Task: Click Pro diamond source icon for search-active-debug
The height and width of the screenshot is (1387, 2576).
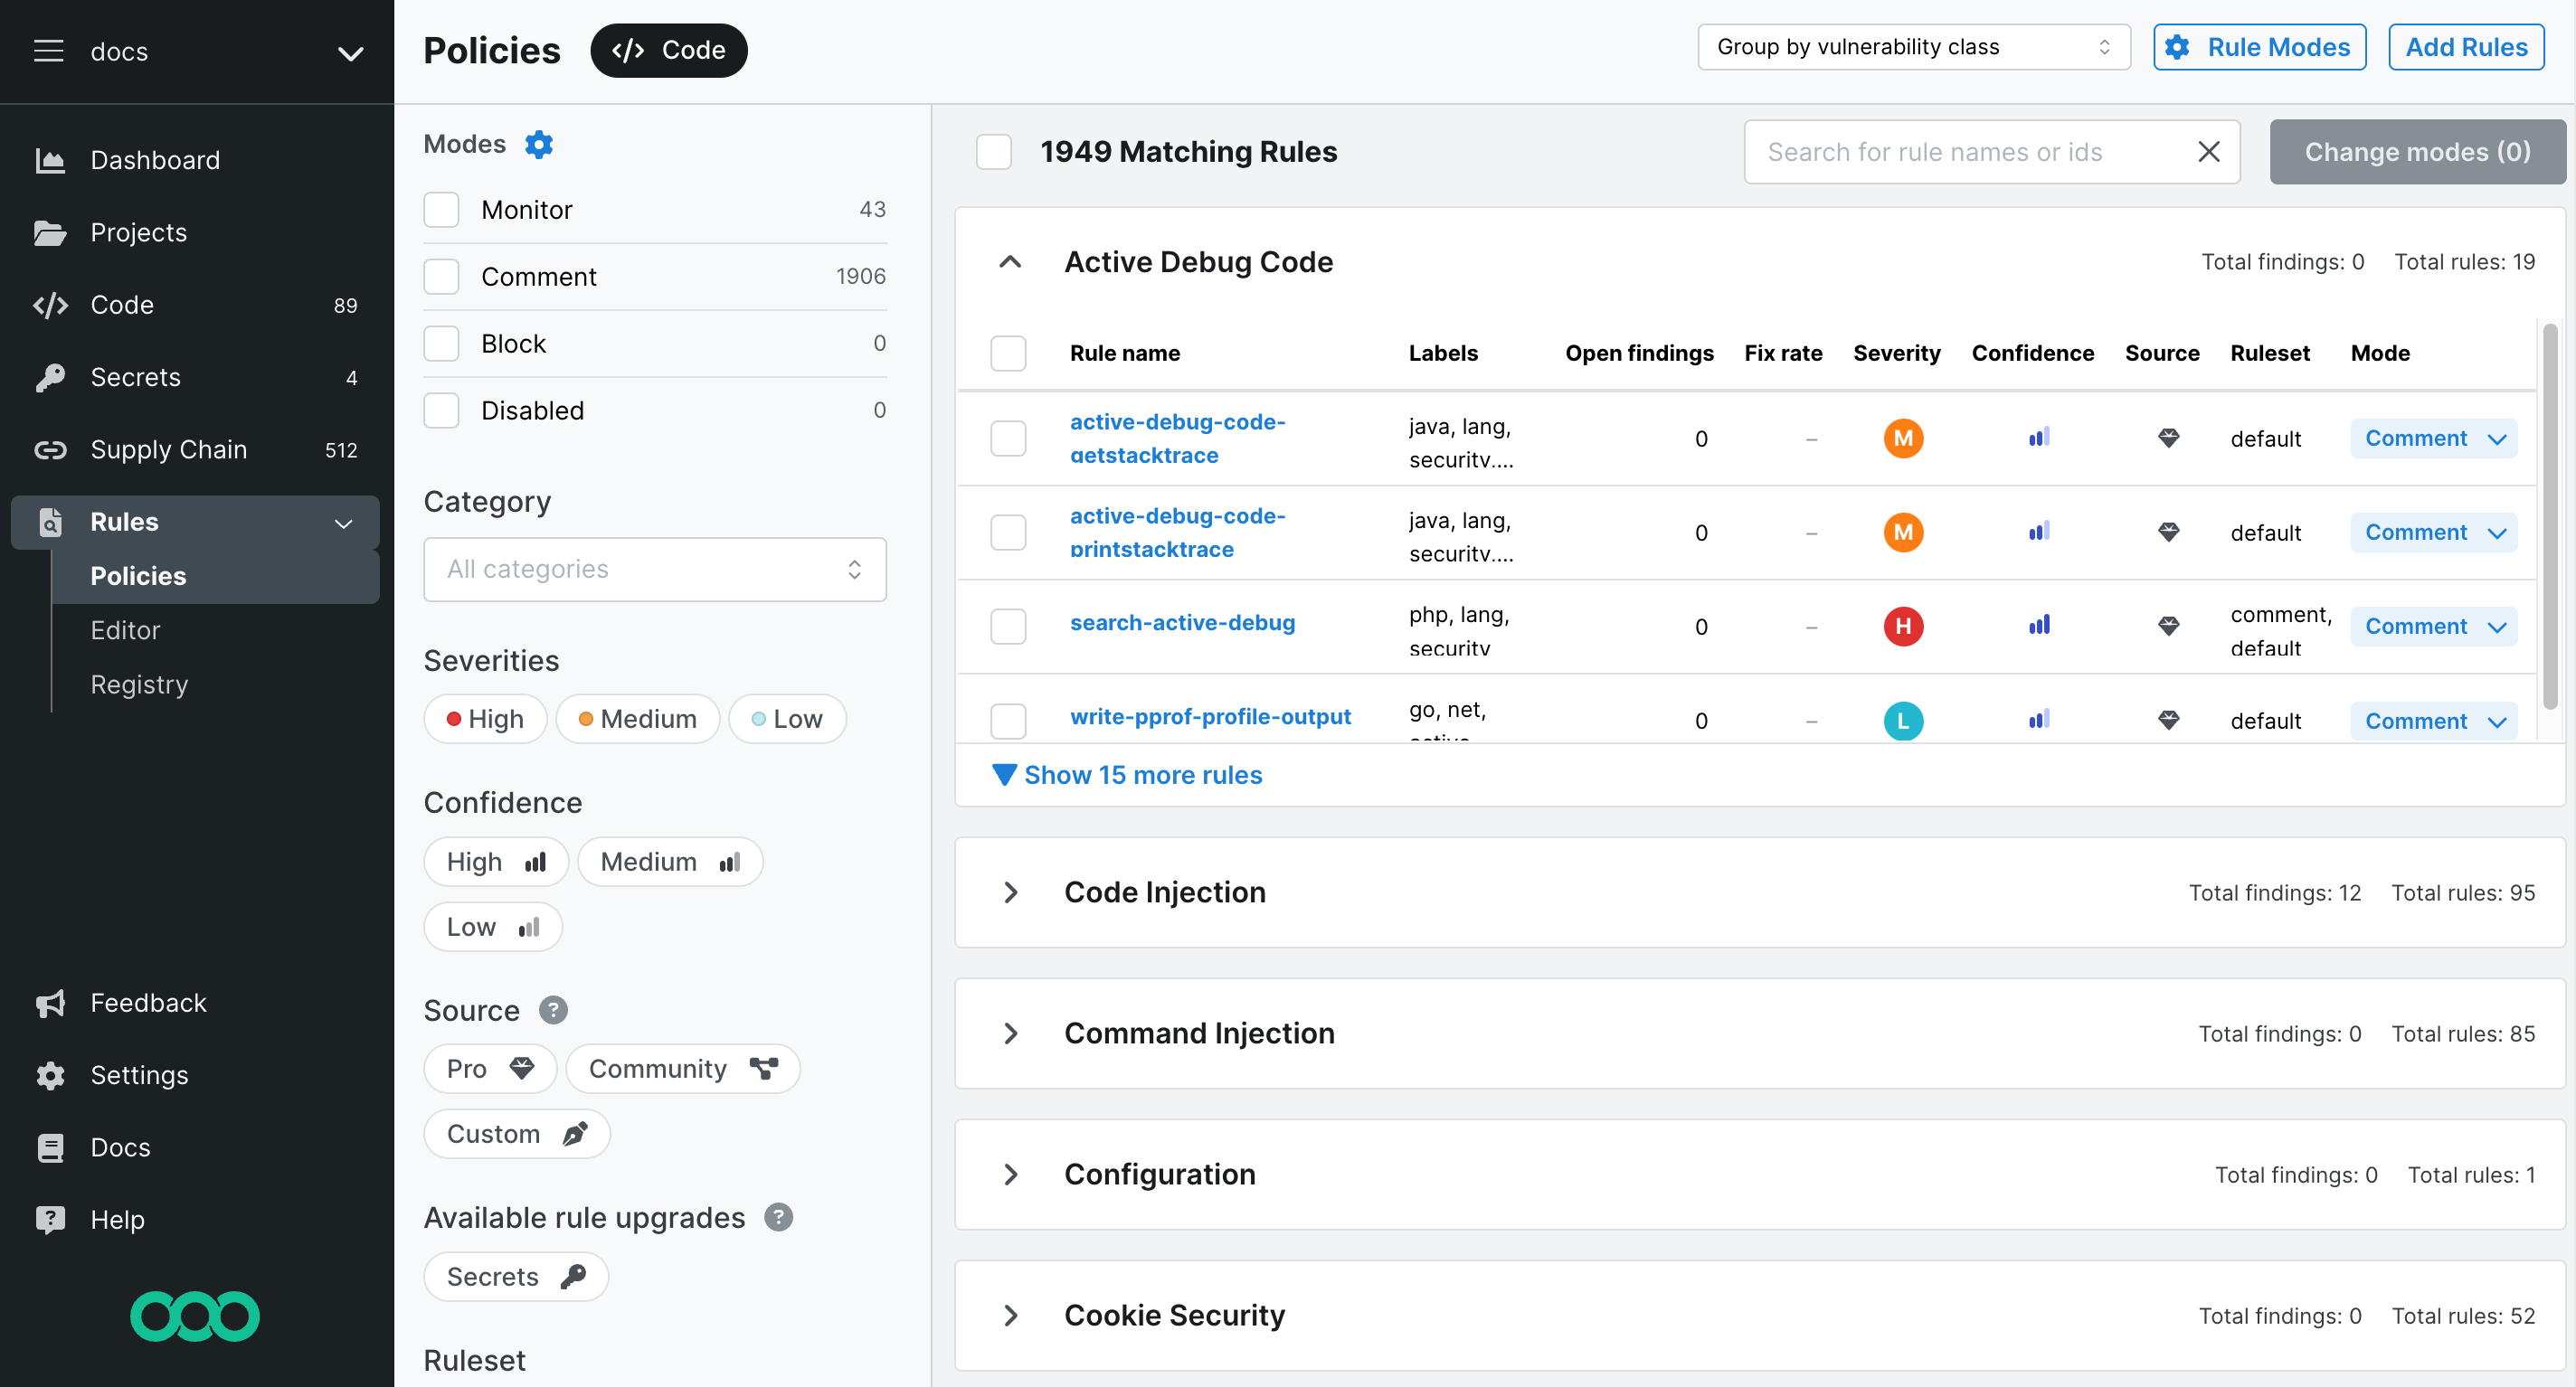Action: tap(2168, 626)
